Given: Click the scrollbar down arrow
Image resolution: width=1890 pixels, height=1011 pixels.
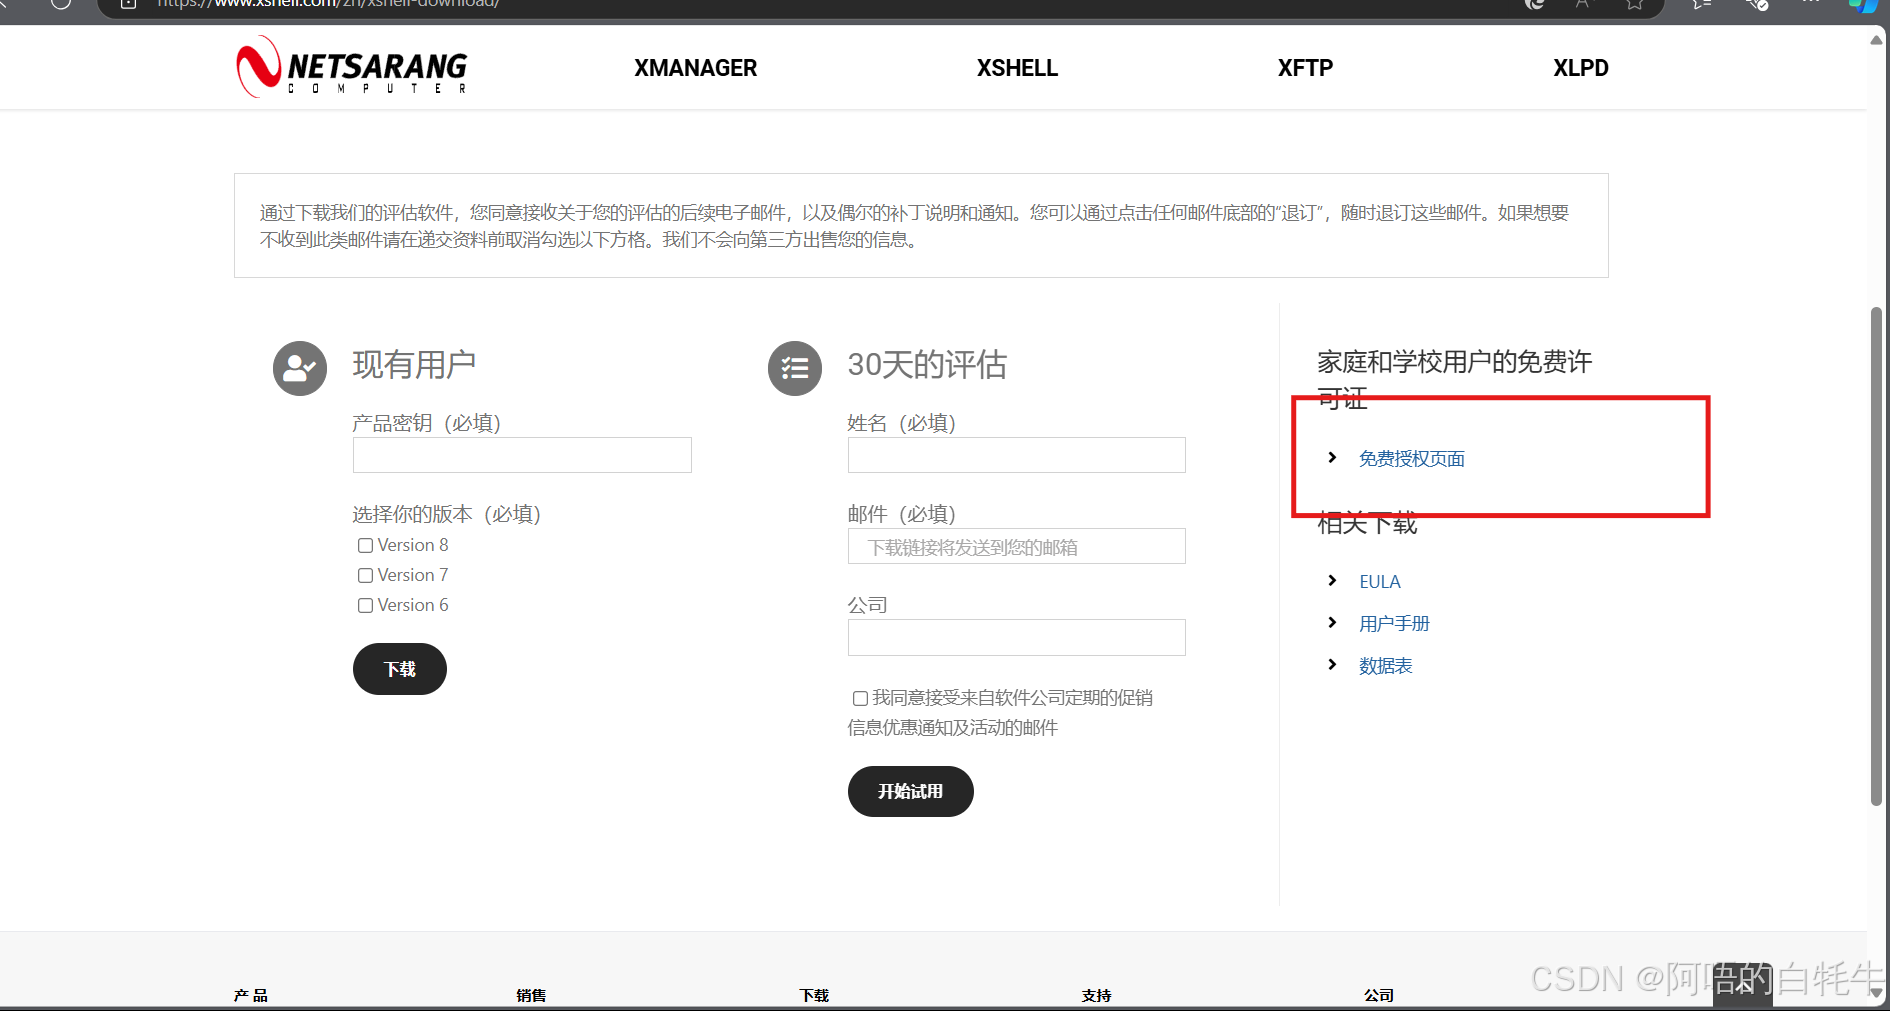Looking at the screenshot, I should [x=1877, y=995].
